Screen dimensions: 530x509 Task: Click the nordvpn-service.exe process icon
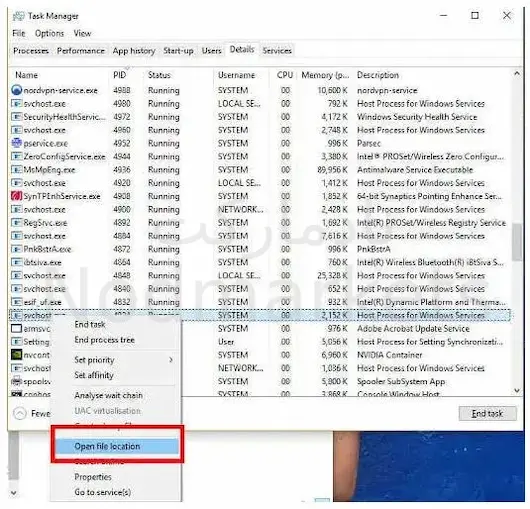click(x=17, y=90)
